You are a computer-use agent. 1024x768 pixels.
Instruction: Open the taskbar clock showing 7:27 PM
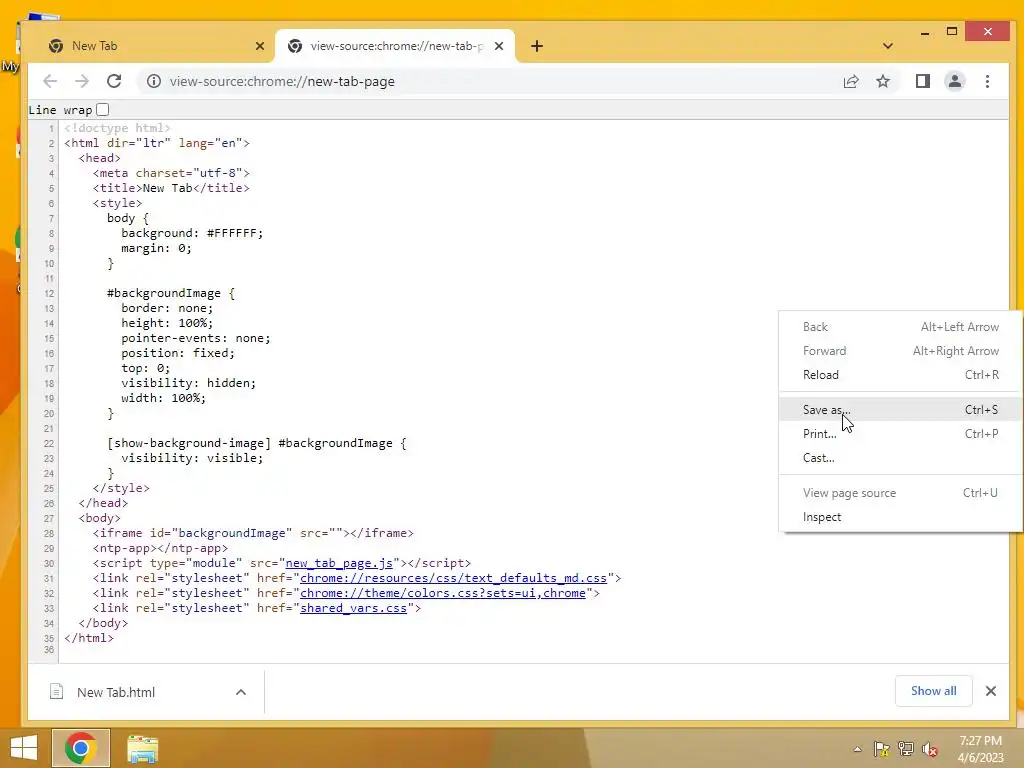point(980,749)
